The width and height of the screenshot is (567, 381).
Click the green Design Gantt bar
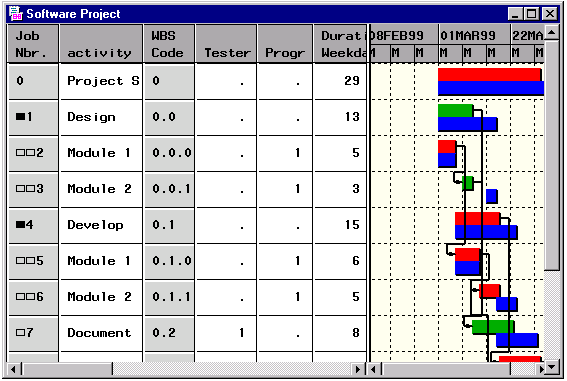click(456, 111)
